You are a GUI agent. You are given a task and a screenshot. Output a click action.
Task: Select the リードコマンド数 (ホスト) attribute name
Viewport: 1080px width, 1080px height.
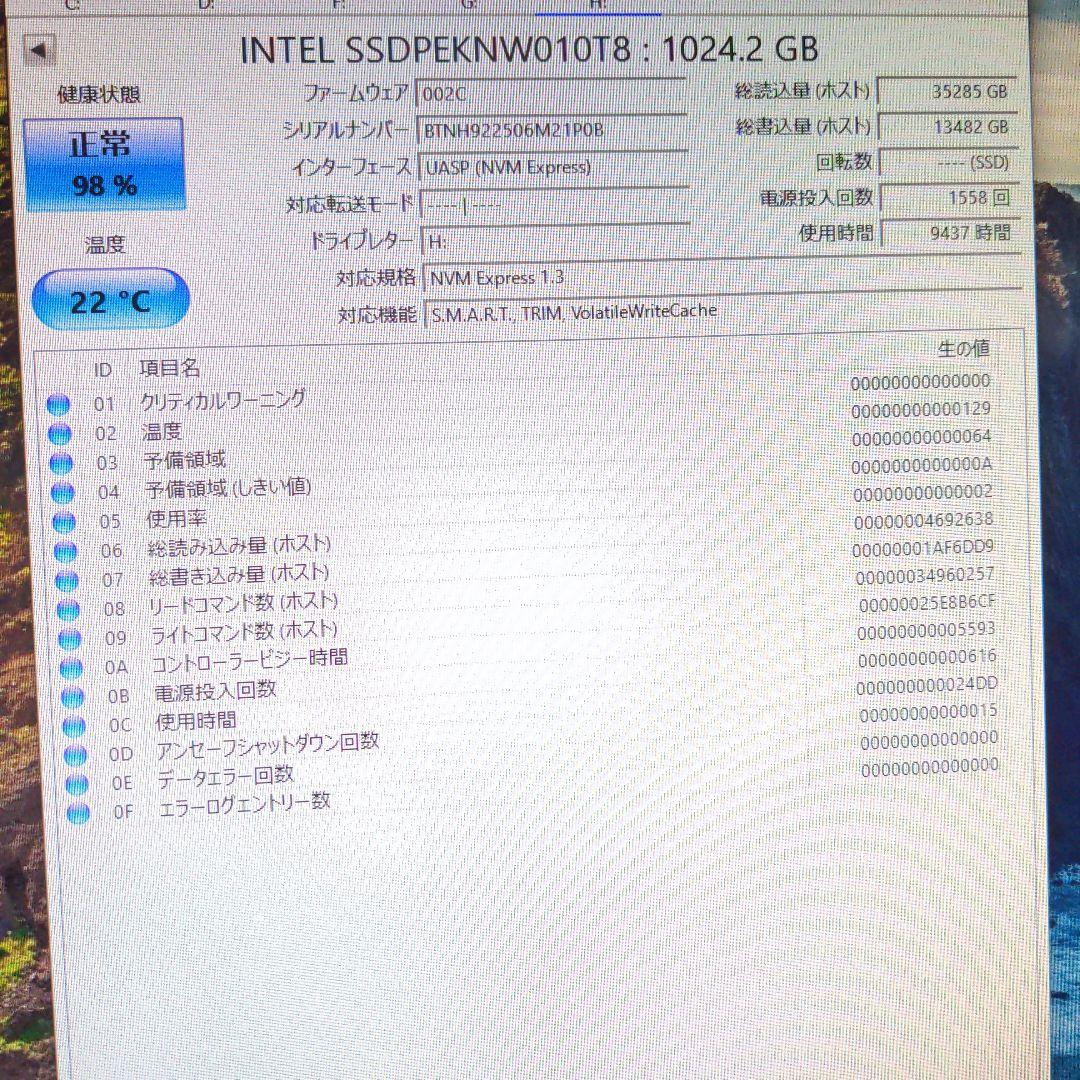click(243, 603)
